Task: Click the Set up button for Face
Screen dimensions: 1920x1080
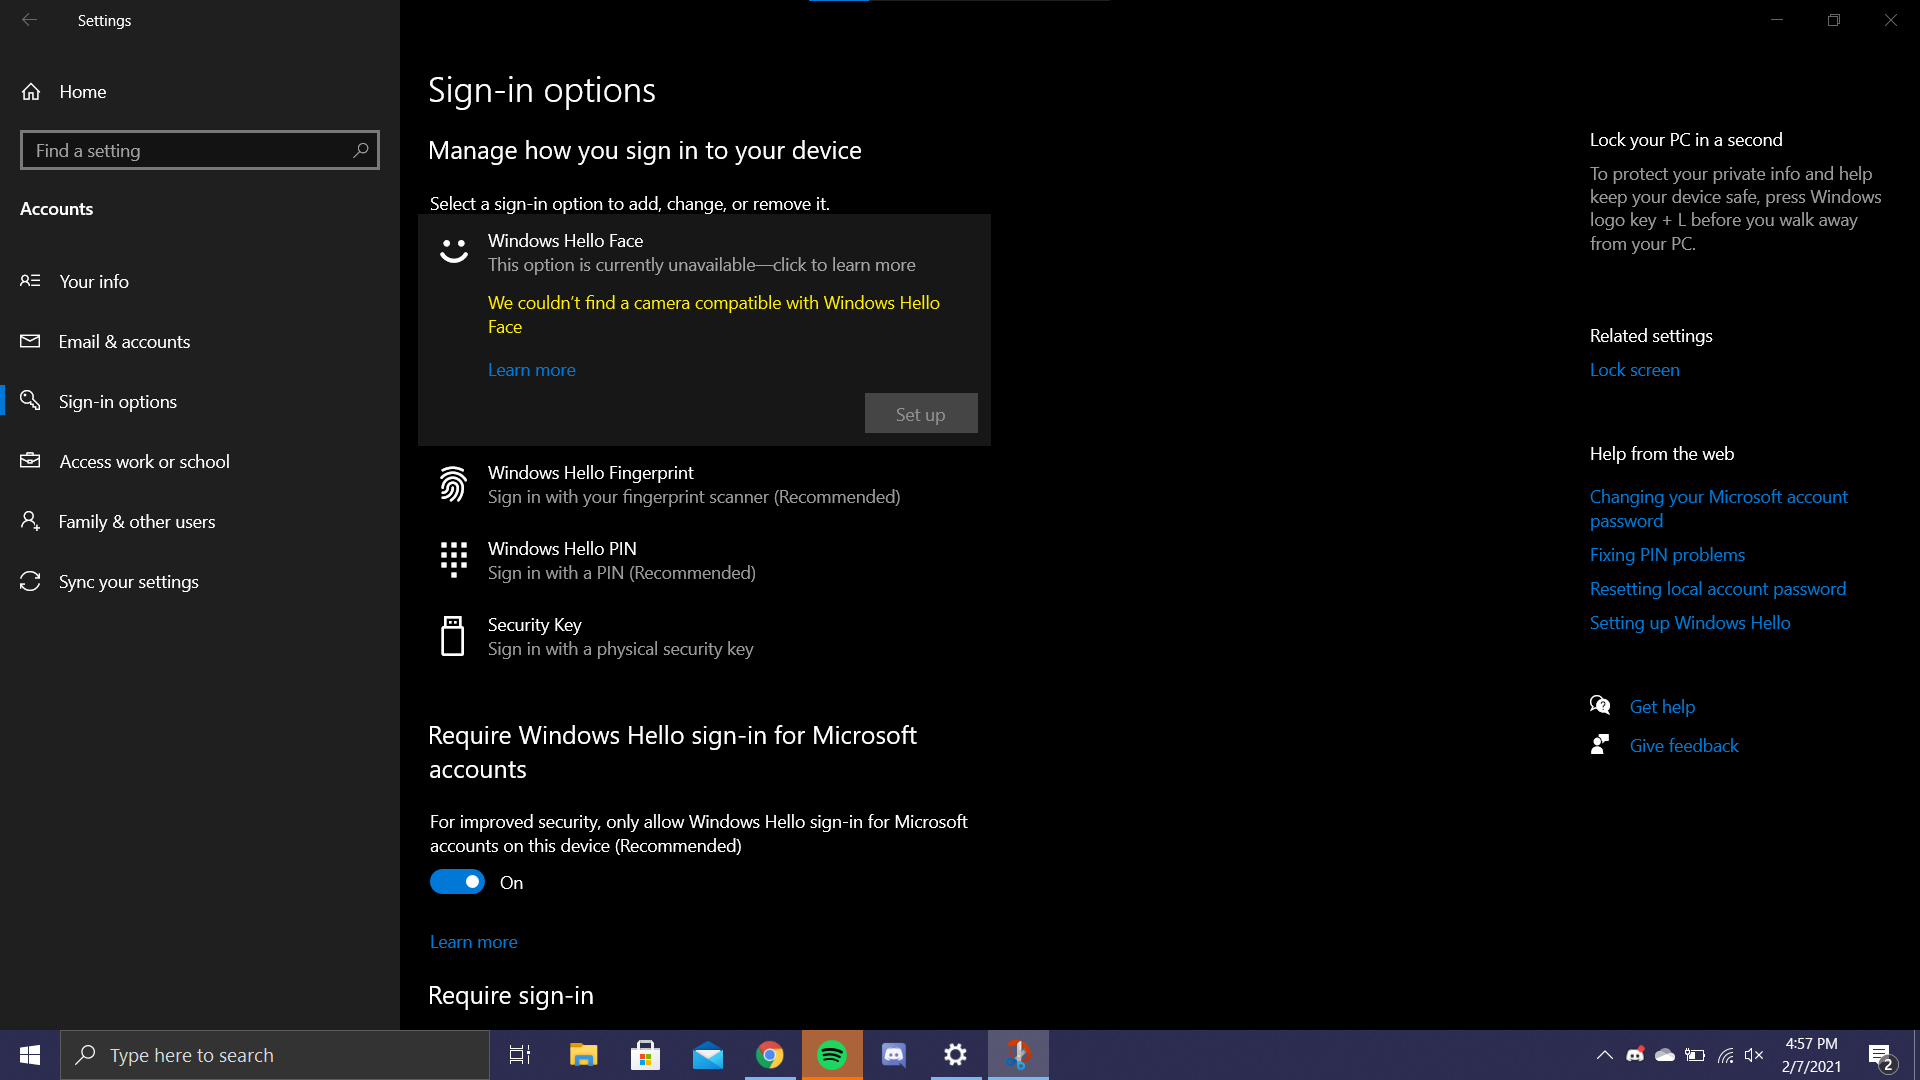Action: [x=921, y=413]
